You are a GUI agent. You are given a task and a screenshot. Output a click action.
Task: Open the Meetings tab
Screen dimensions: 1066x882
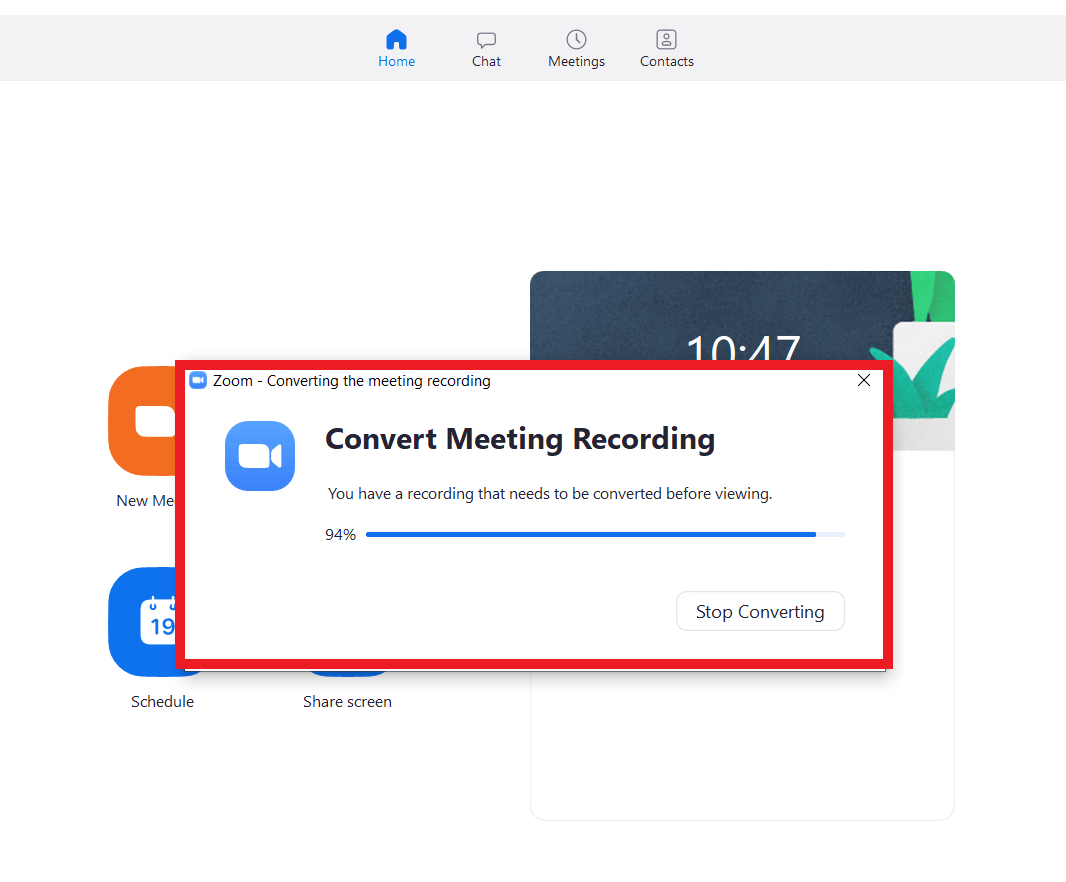coord(576,48)
